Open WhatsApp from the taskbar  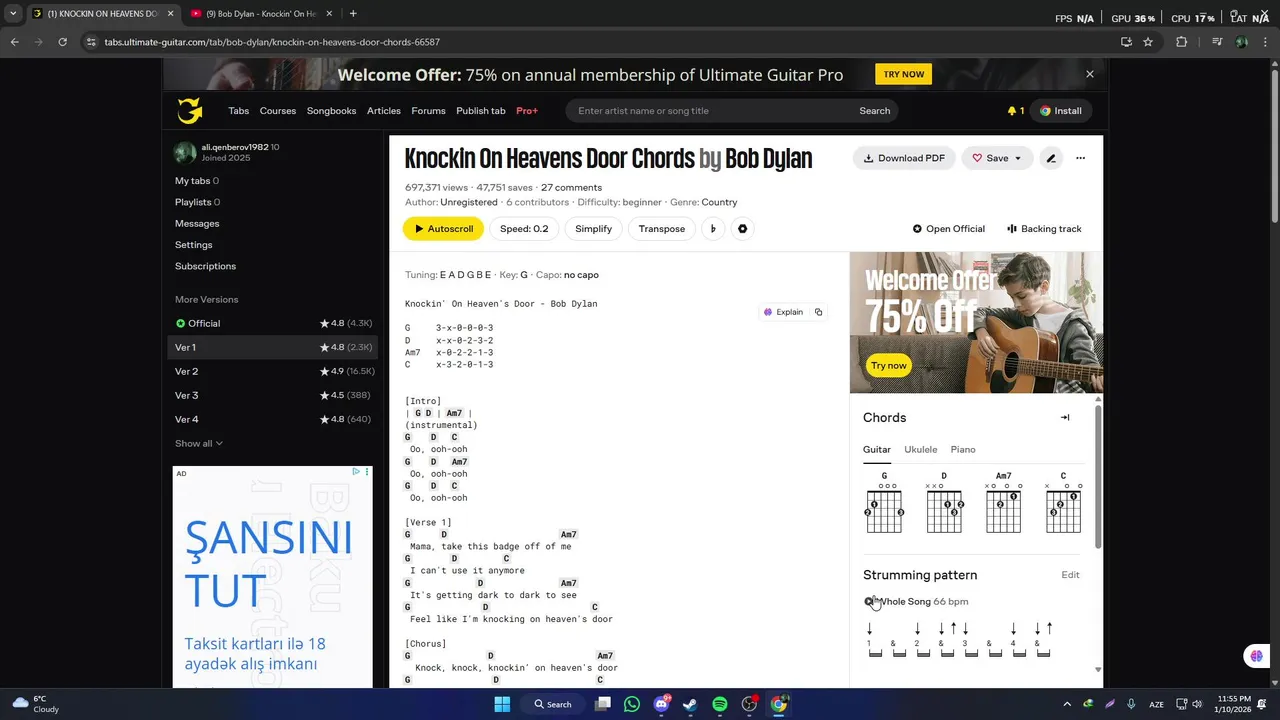tap(631, 704)
